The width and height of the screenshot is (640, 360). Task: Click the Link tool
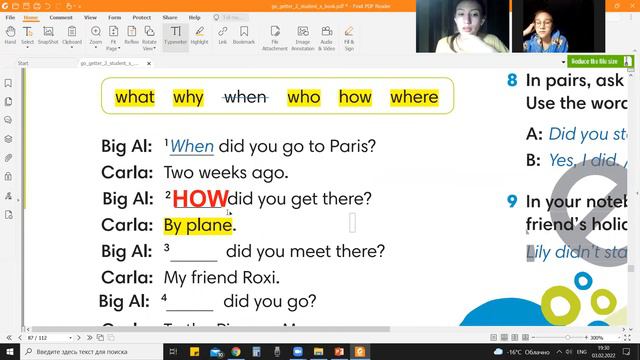(x=222, y=35)
